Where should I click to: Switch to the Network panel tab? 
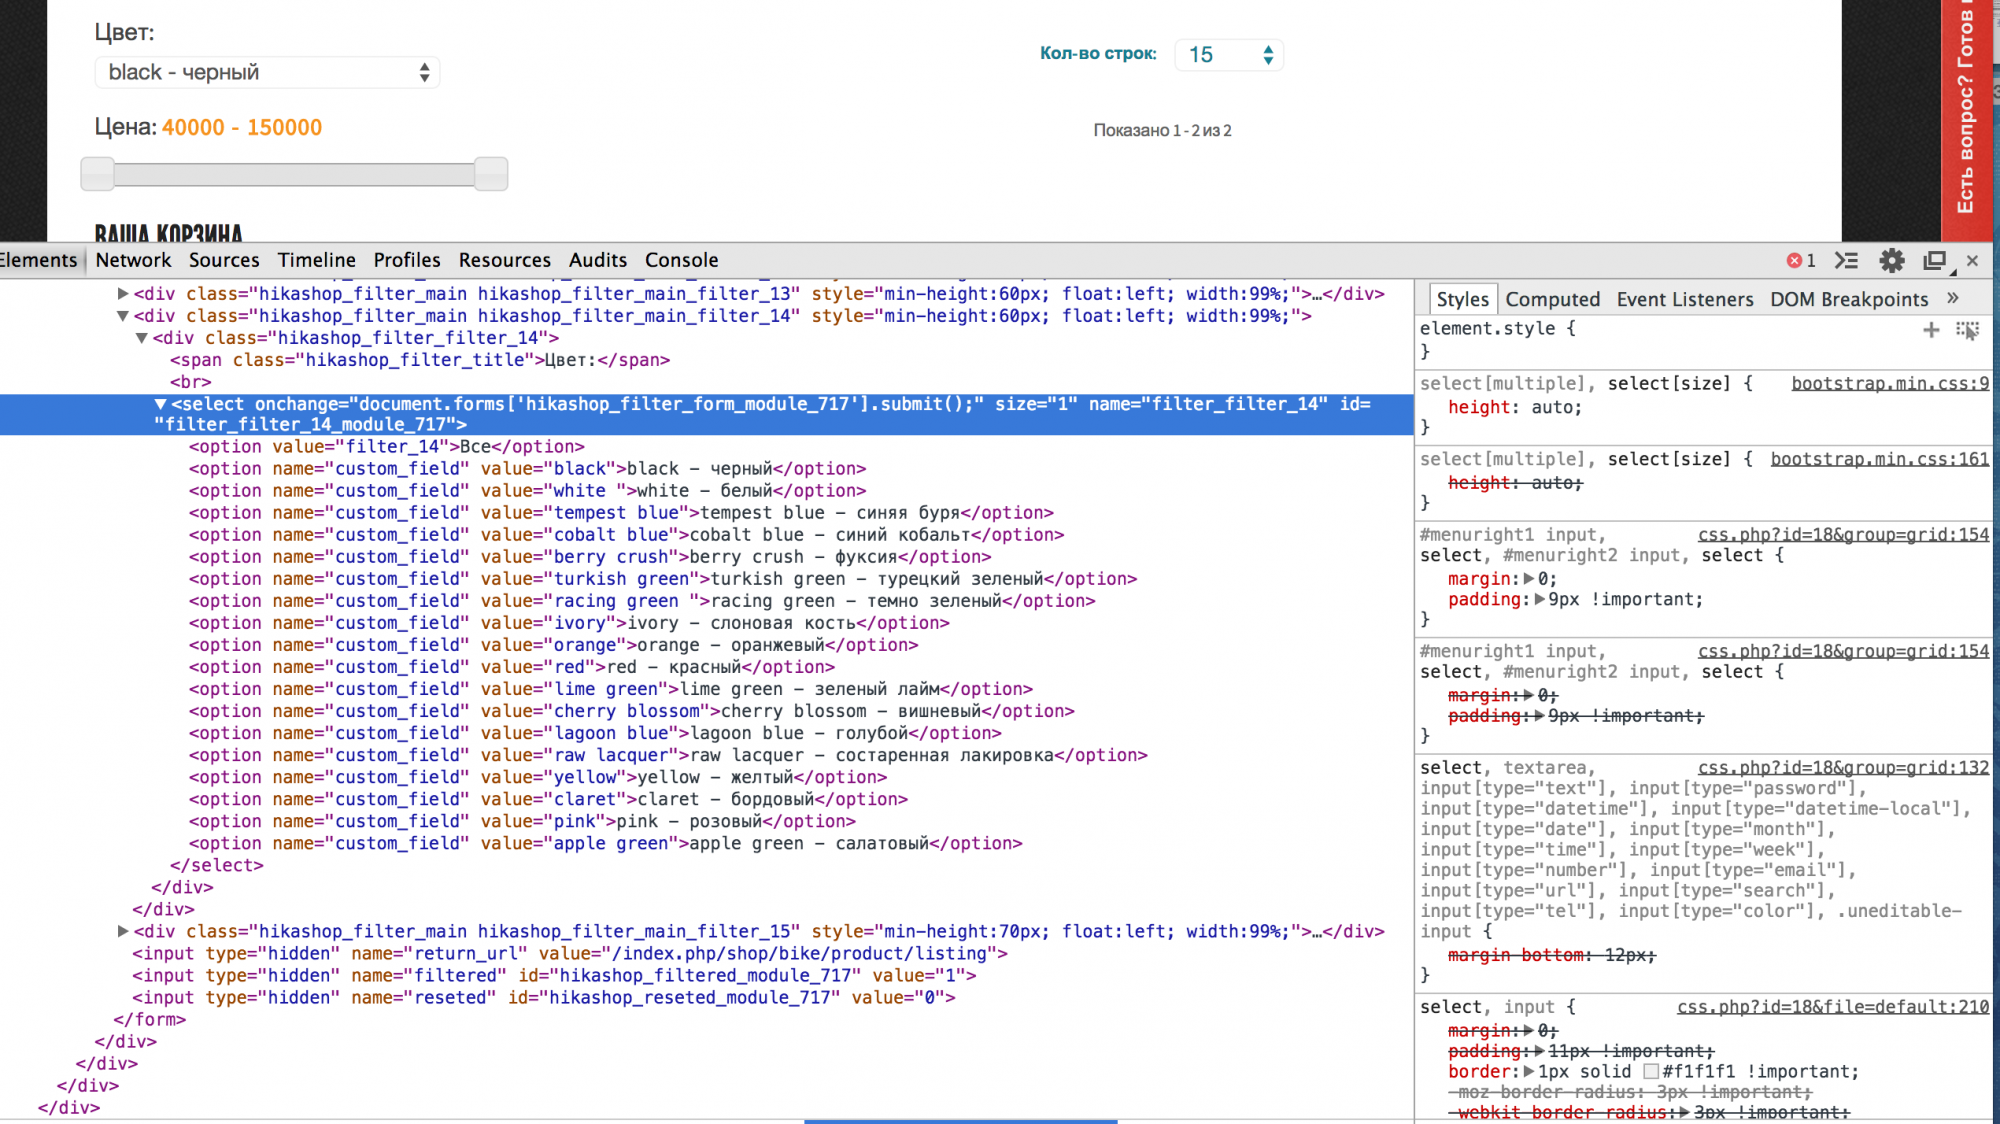[x=133, y=260]
